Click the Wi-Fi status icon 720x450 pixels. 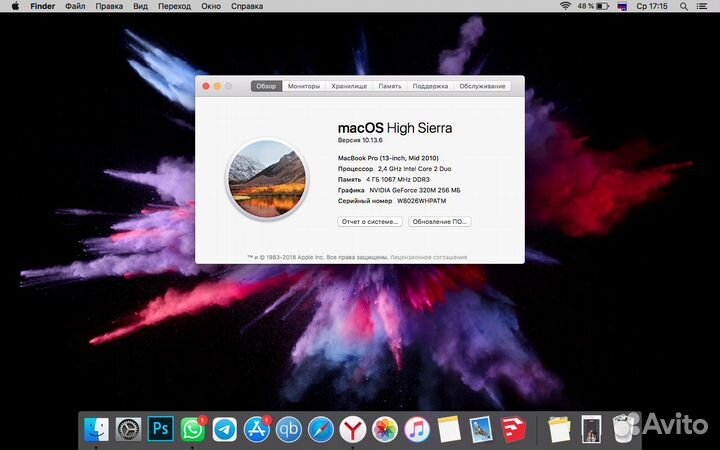pyautogui.click(x=565, y=6)
